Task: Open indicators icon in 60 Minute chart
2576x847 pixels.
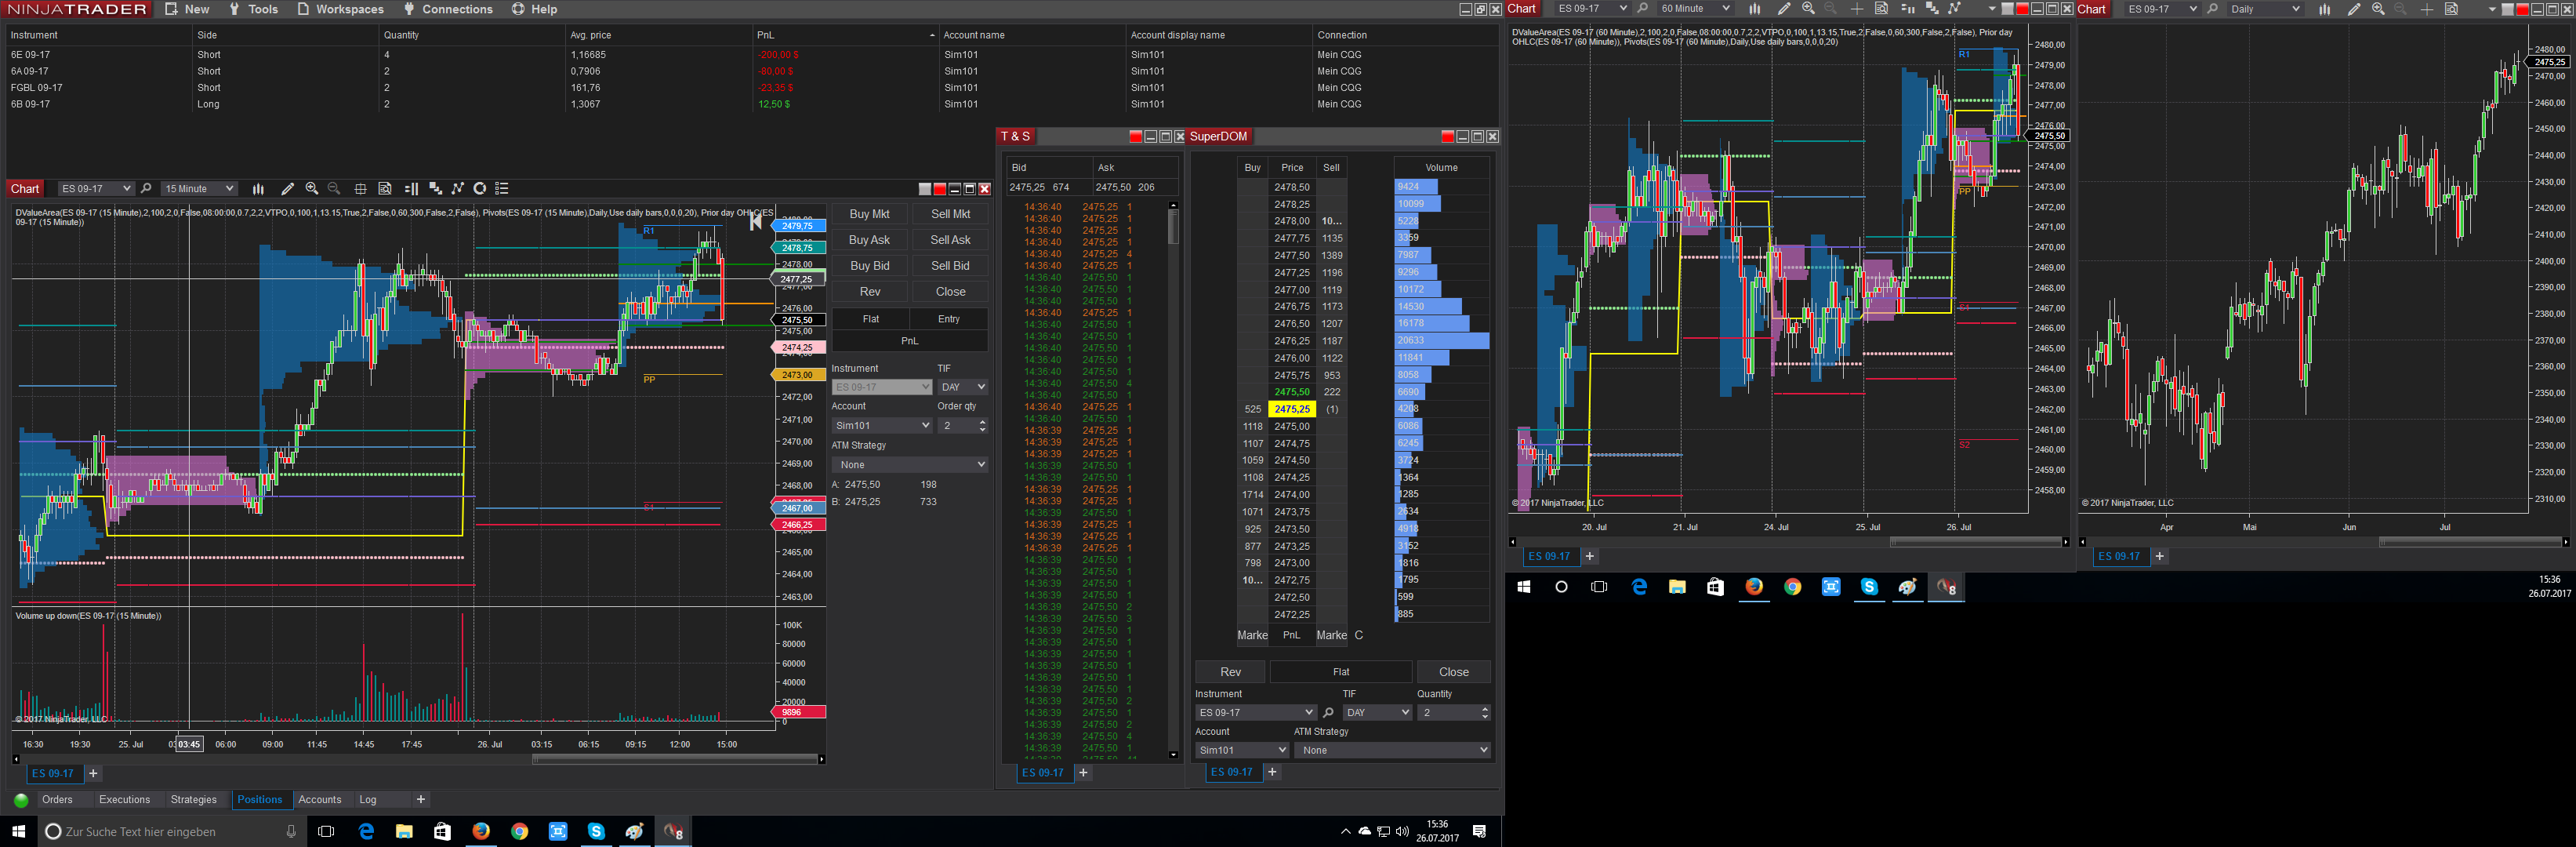Action: click(1954, 9)
